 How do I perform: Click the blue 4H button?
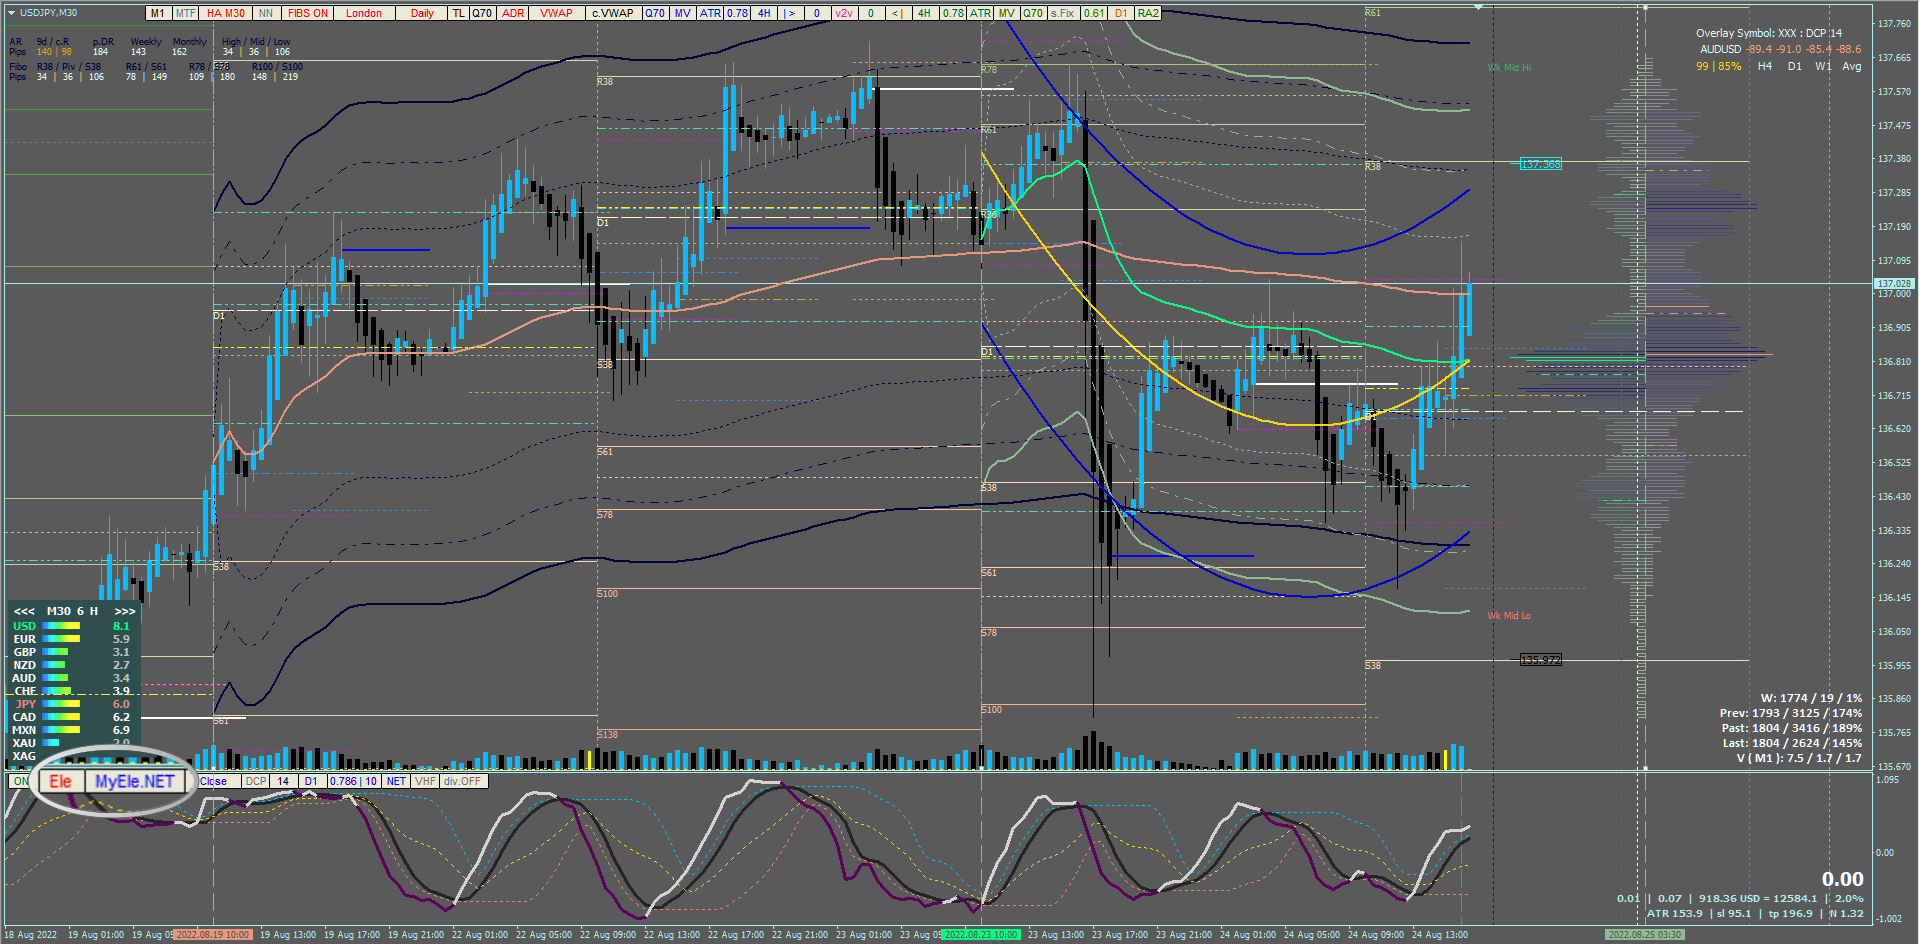tap(764, 13)
